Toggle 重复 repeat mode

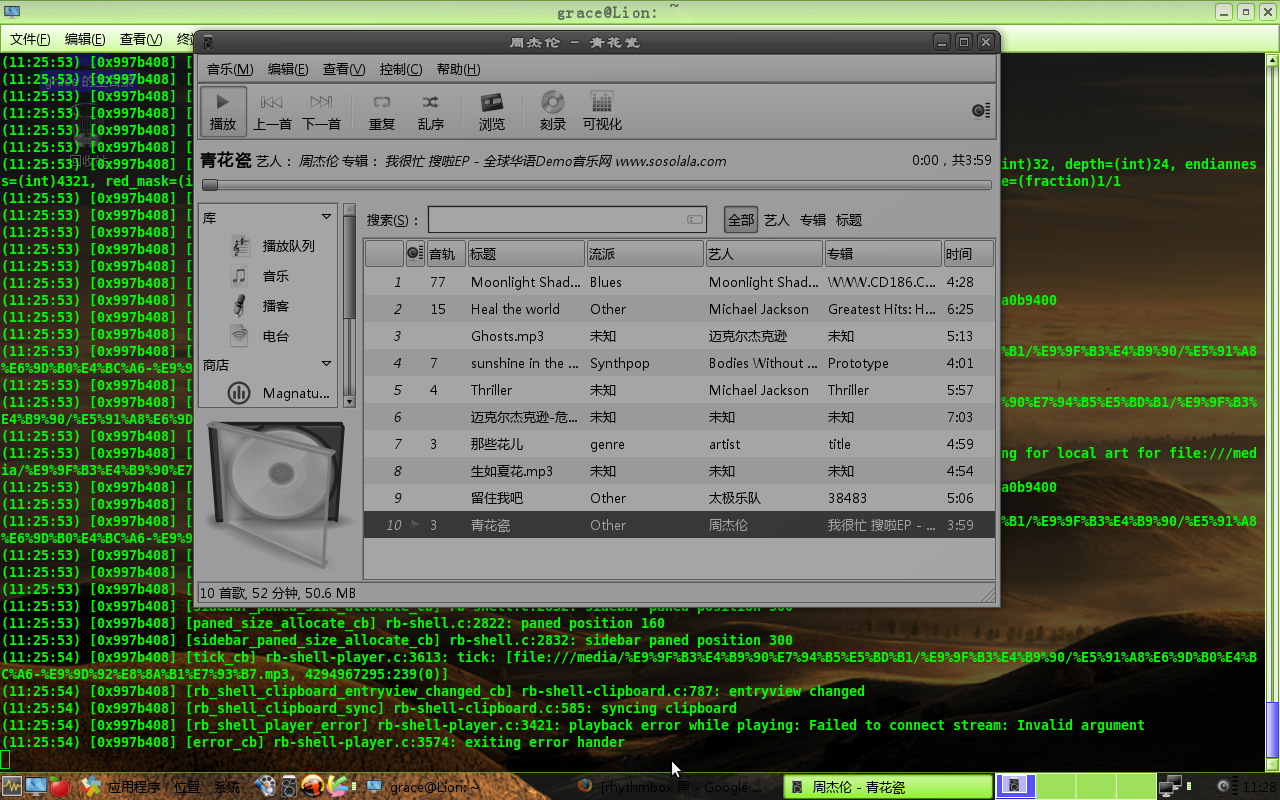382,111
